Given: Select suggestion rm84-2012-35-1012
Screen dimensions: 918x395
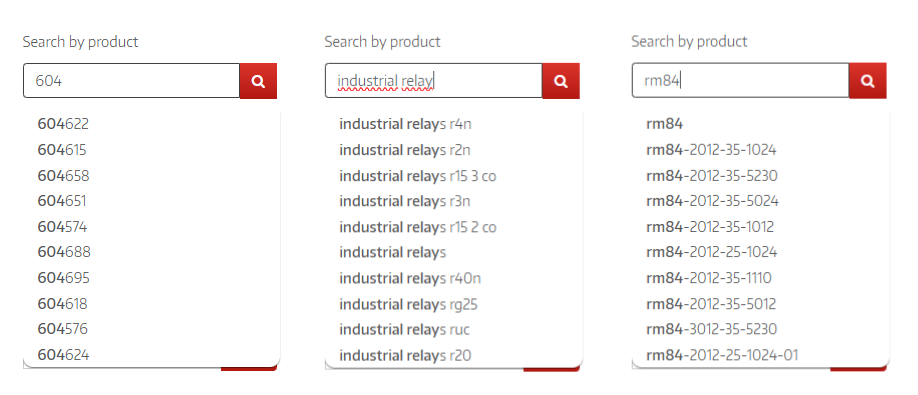Looking at the screenshot, I should [x=710, y=226].
